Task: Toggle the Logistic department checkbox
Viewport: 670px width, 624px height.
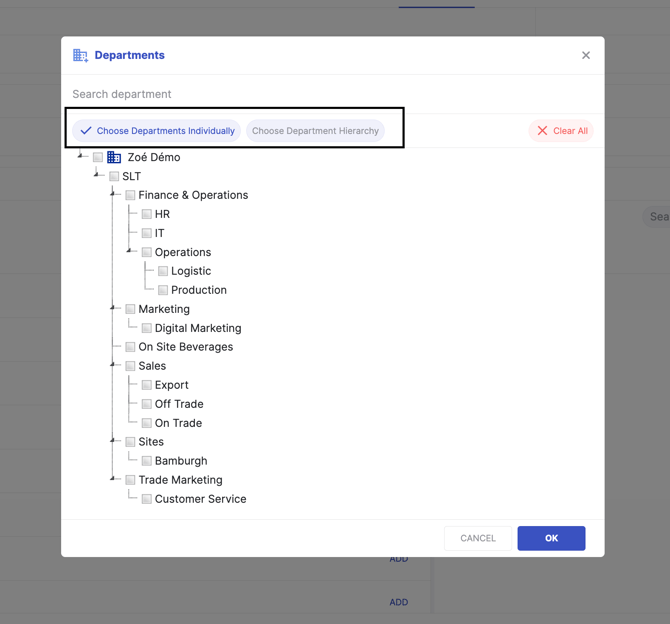Action: point(163,271)
